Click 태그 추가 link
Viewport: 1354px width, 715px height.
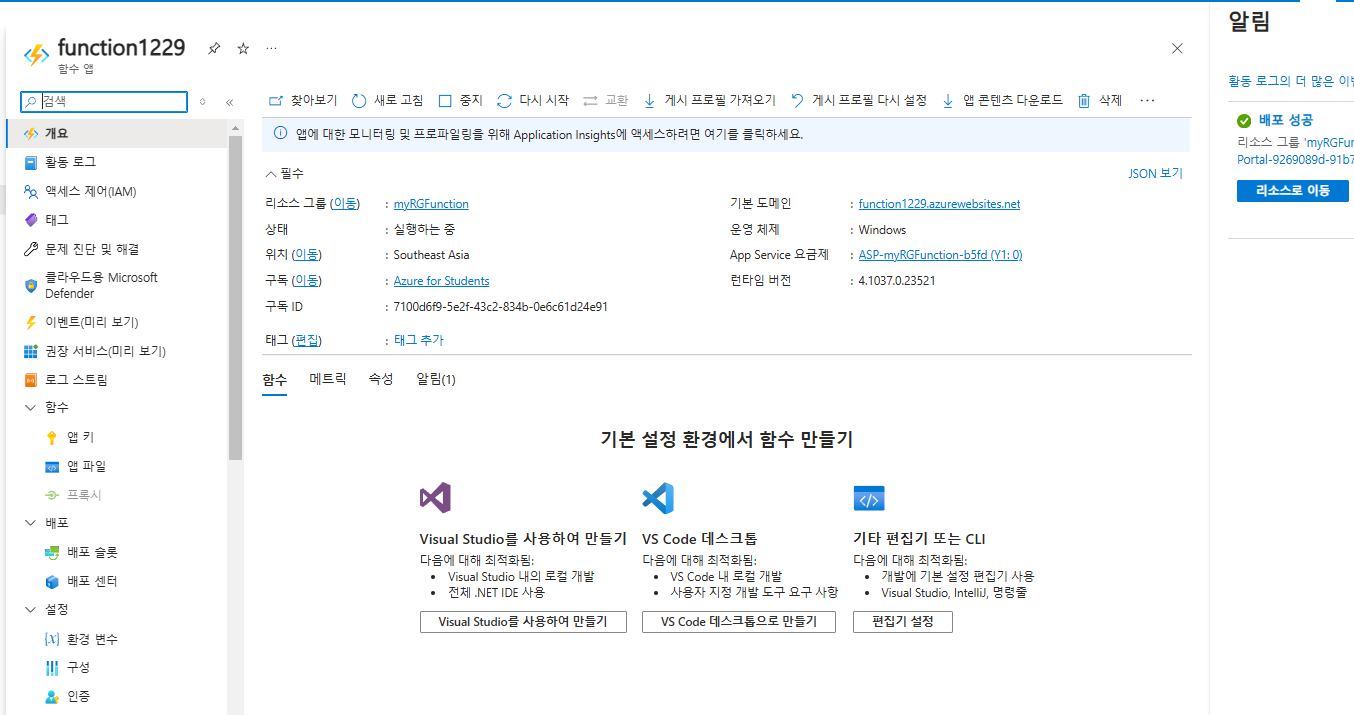pyautogui.click(x=419, y=340)
